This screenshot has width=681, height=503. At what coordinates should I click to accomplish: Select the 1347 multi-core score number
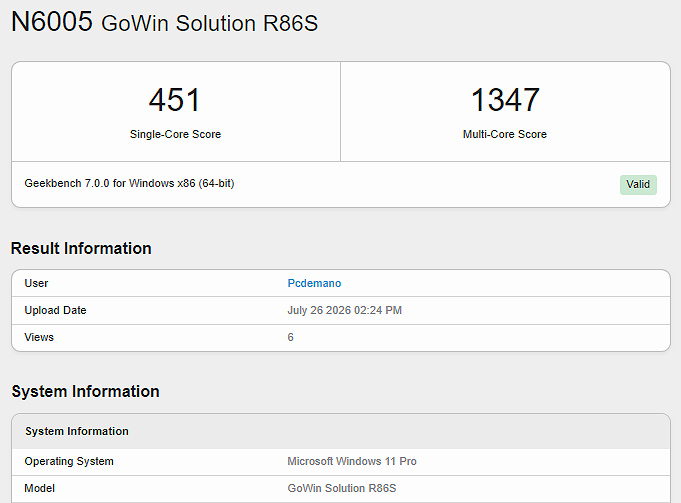505,100
